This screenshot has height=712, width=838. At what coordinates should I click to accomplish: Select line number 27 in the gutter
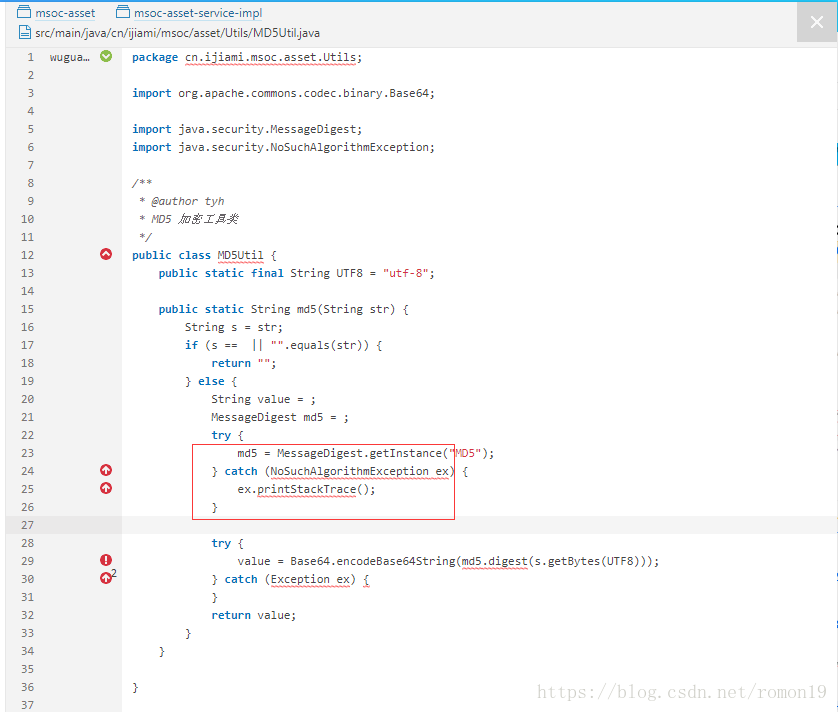(x=27, y=525)
